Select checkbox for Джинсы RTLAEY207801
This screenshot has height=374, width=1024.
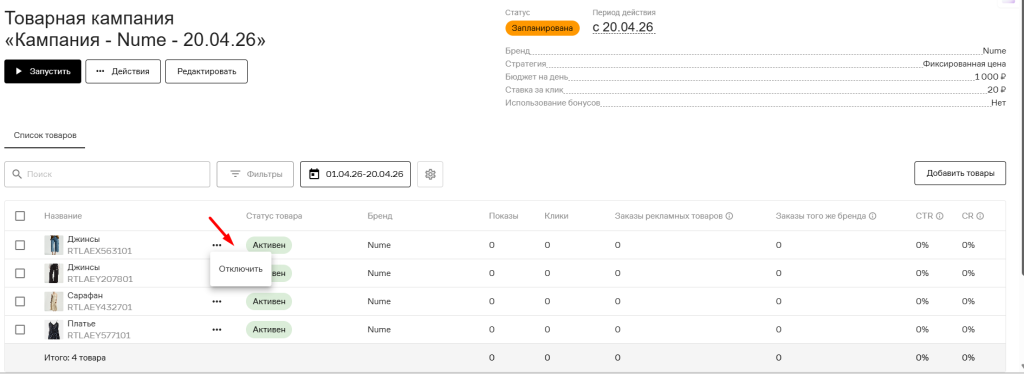click(20, 273)
